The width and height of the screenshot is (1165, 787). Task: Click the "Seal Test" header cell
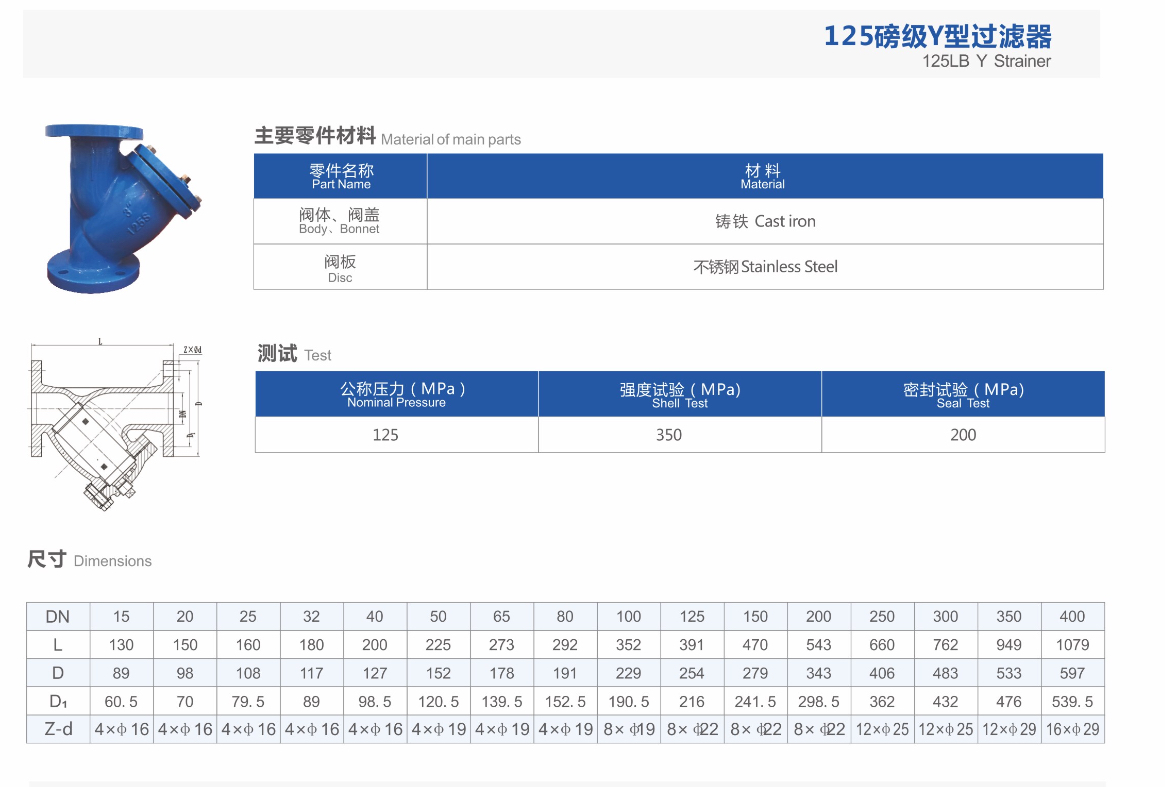(963, 394)
